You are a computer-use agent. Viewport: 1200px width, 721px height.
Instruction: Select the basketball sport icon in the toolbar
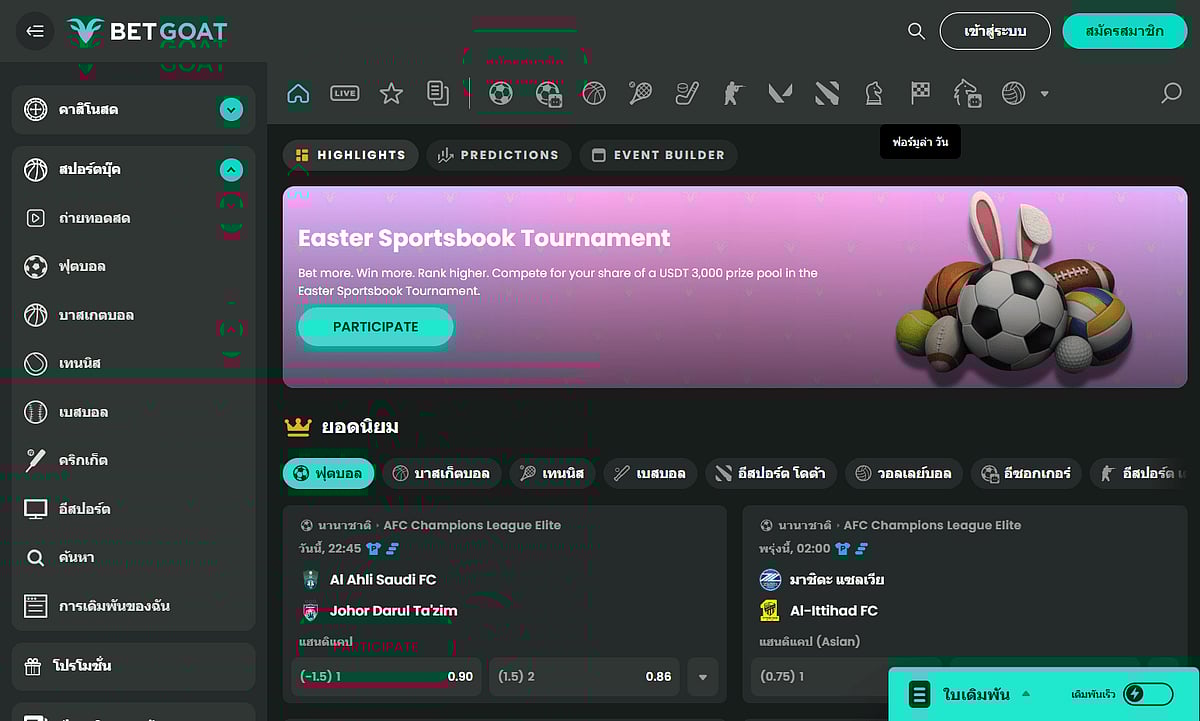[x=596, y=93]
